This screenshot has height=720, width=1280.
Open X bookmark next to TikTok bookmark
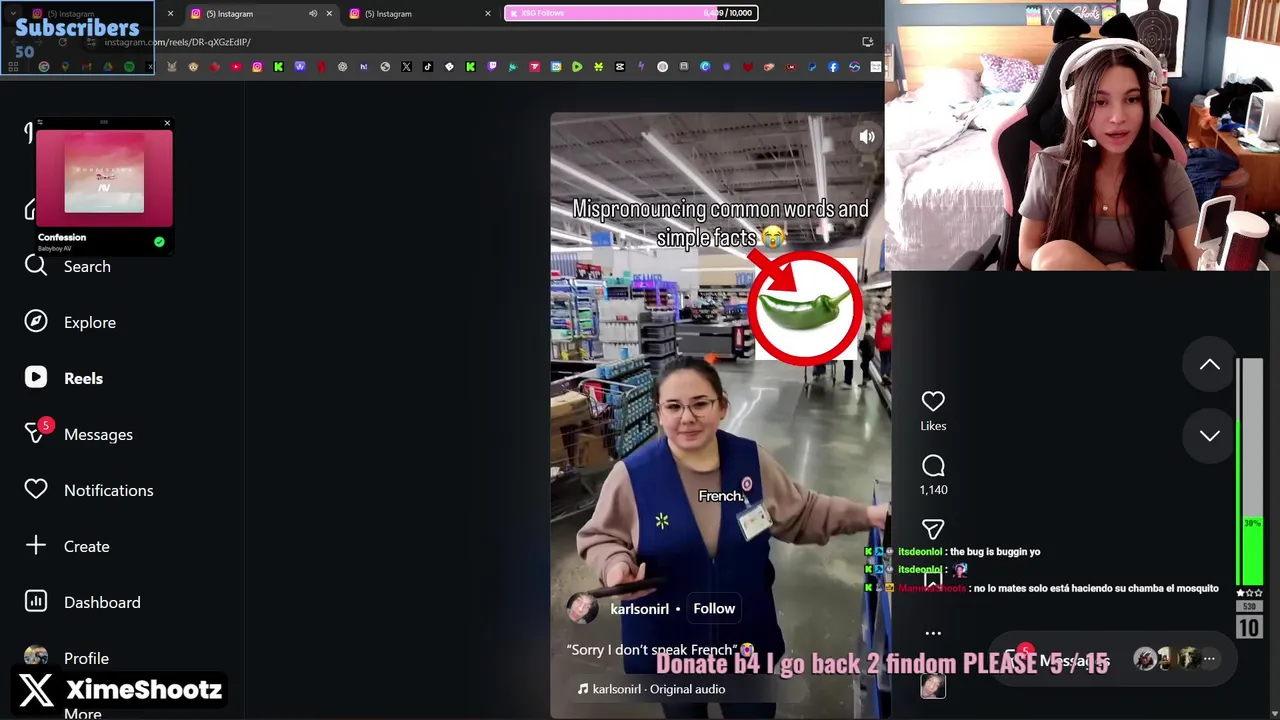[406, 67]
